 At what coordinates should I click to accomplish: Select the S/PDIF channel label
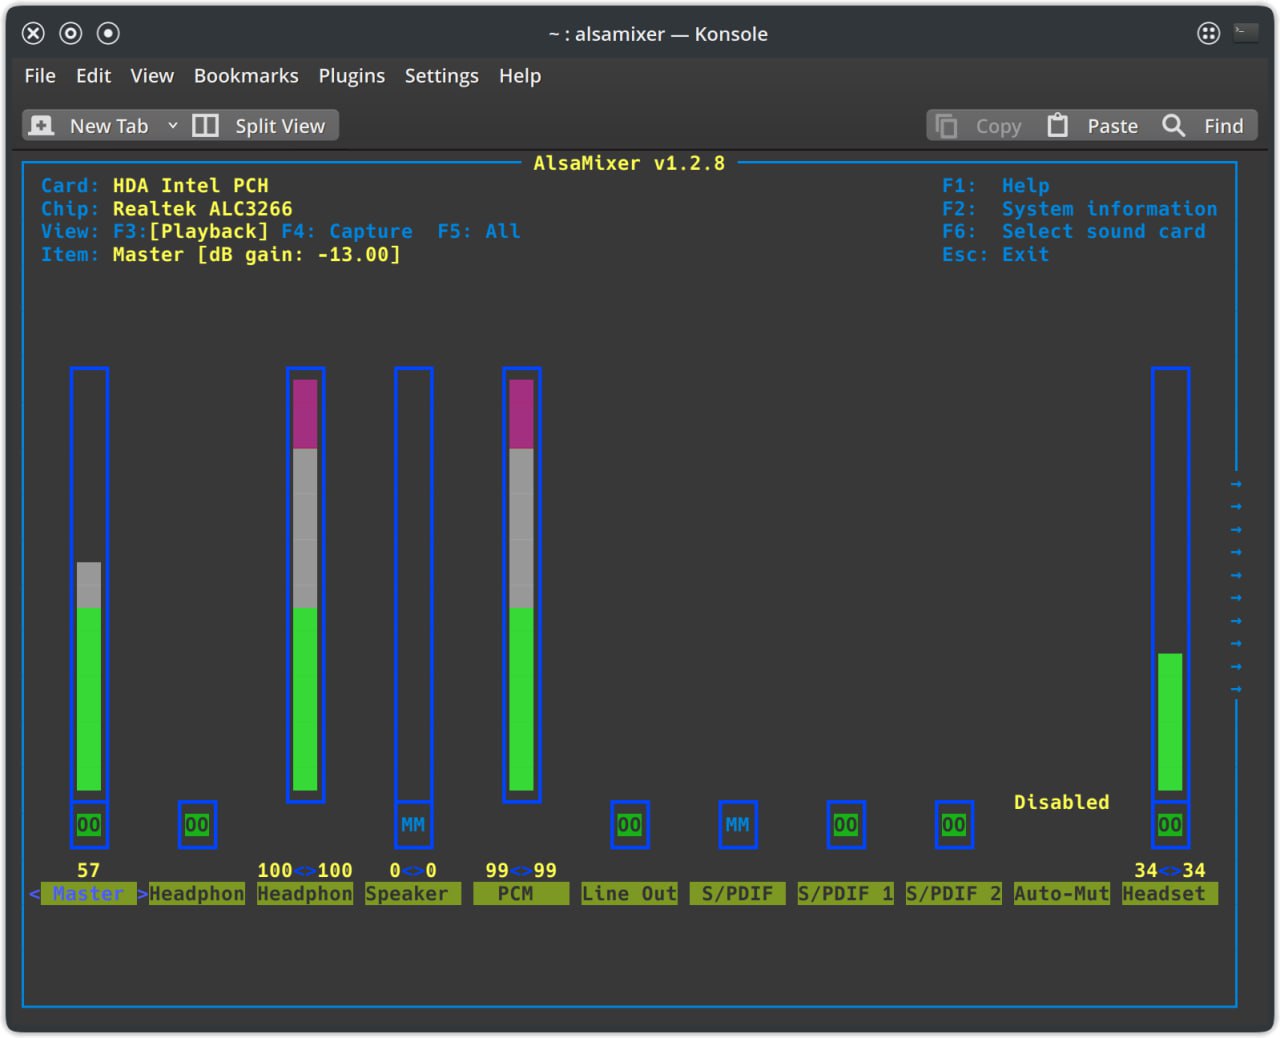coord(737,894)
